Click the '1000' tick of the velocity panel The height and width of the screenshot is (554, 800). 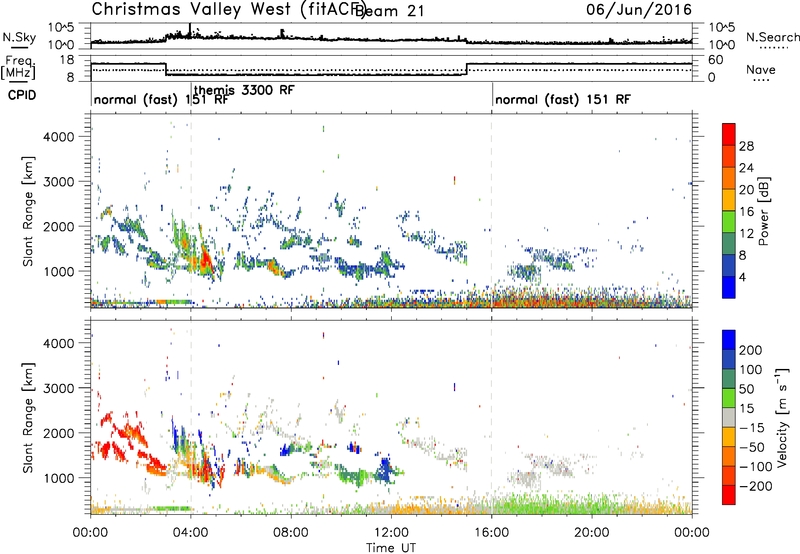click(x=59, y=478)
